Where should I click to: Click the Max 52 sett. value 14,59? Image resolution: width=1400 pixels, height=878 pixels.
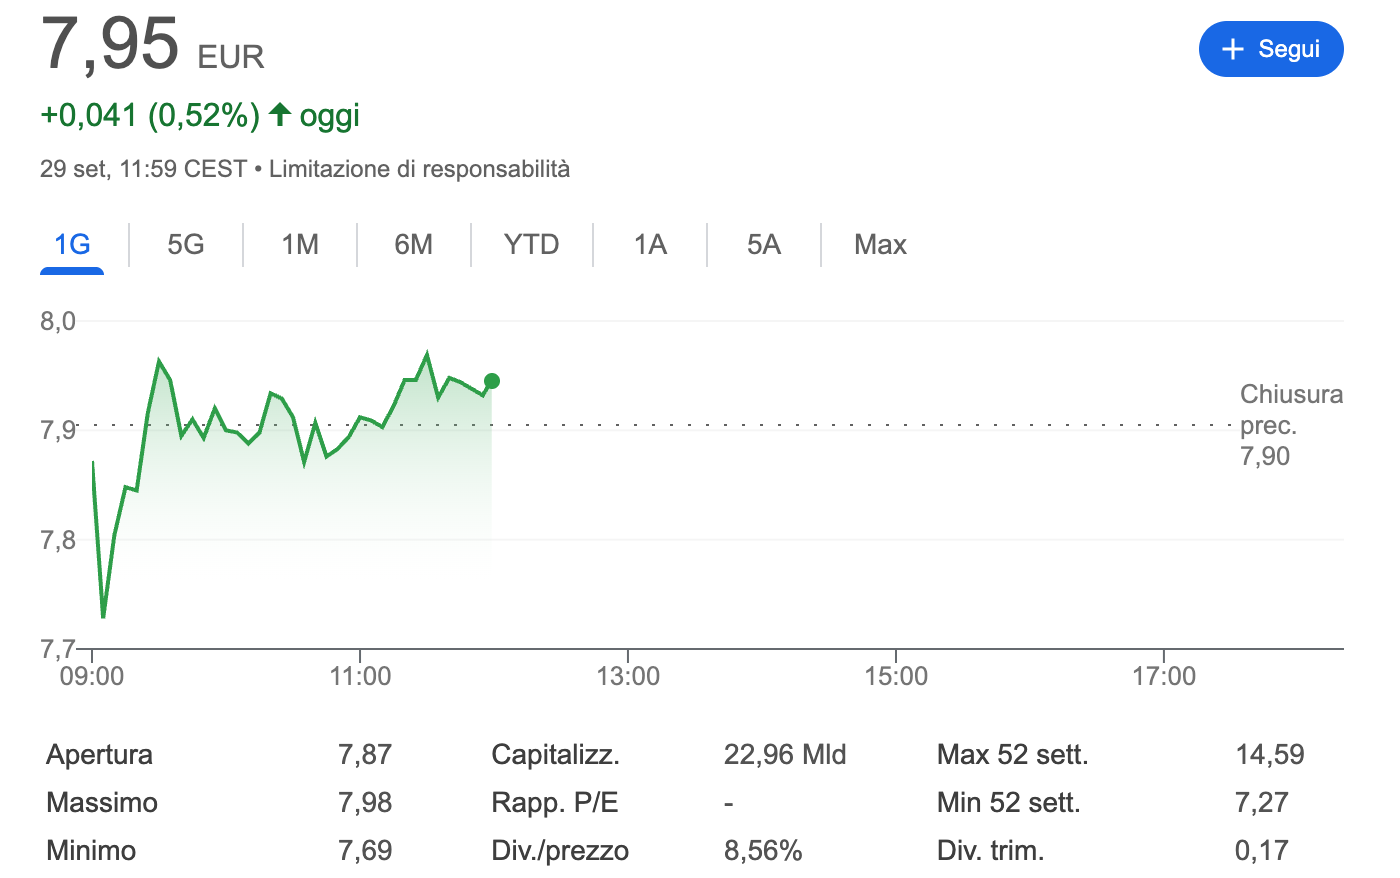[x=1270, y=755]
